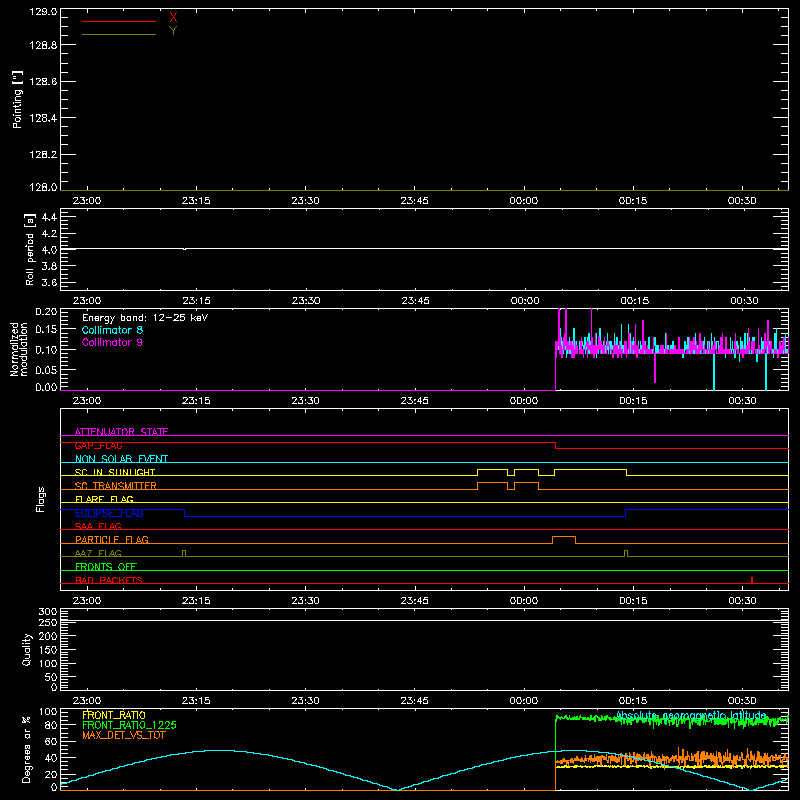
Task: Click the GAP_FLAG label
Action: [98, 445]
